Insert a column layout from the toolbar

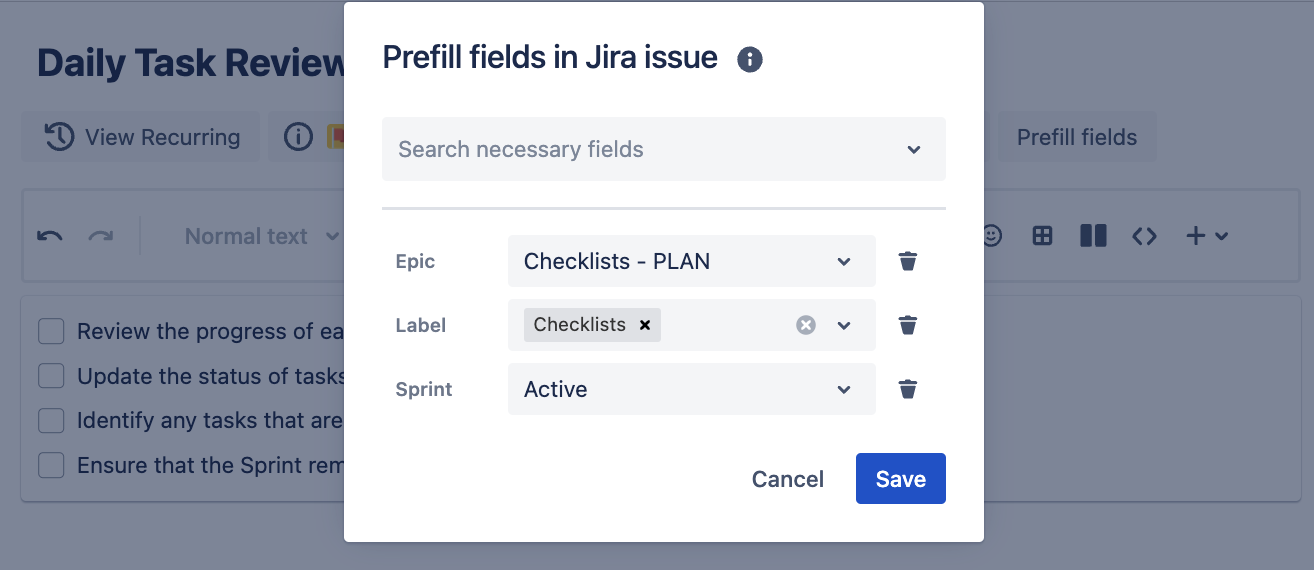click(1093, 236)
